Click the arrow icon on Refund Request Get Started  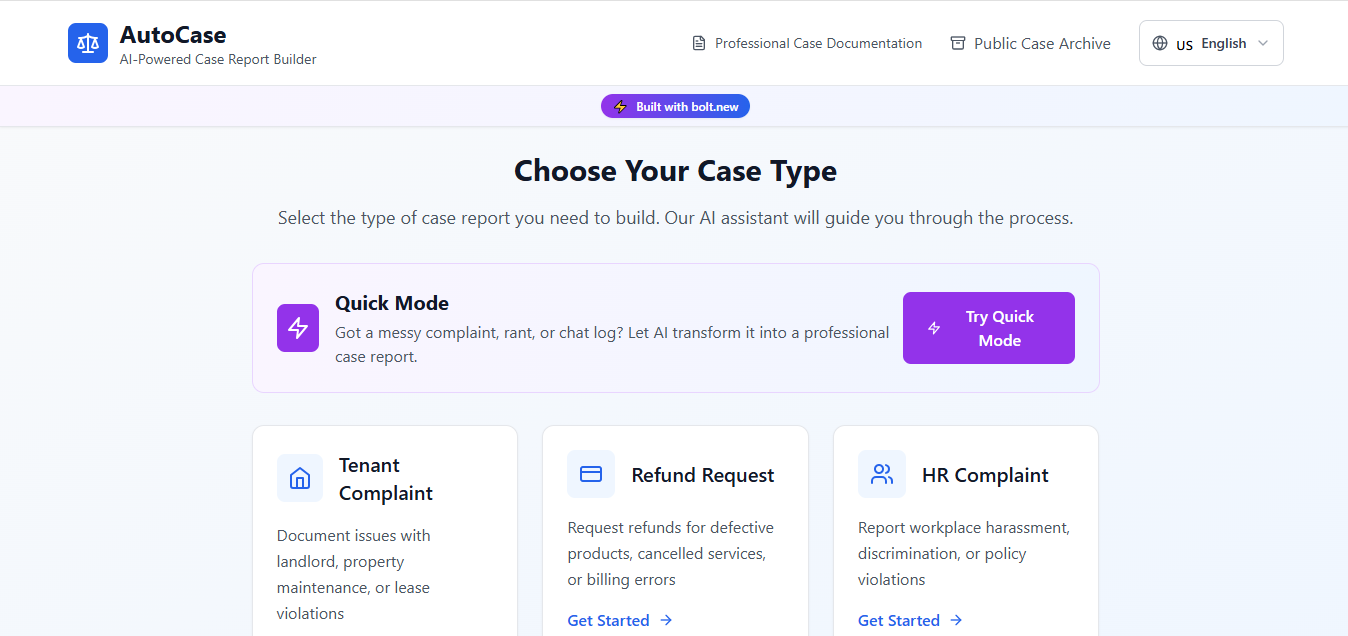pos(667,620)
